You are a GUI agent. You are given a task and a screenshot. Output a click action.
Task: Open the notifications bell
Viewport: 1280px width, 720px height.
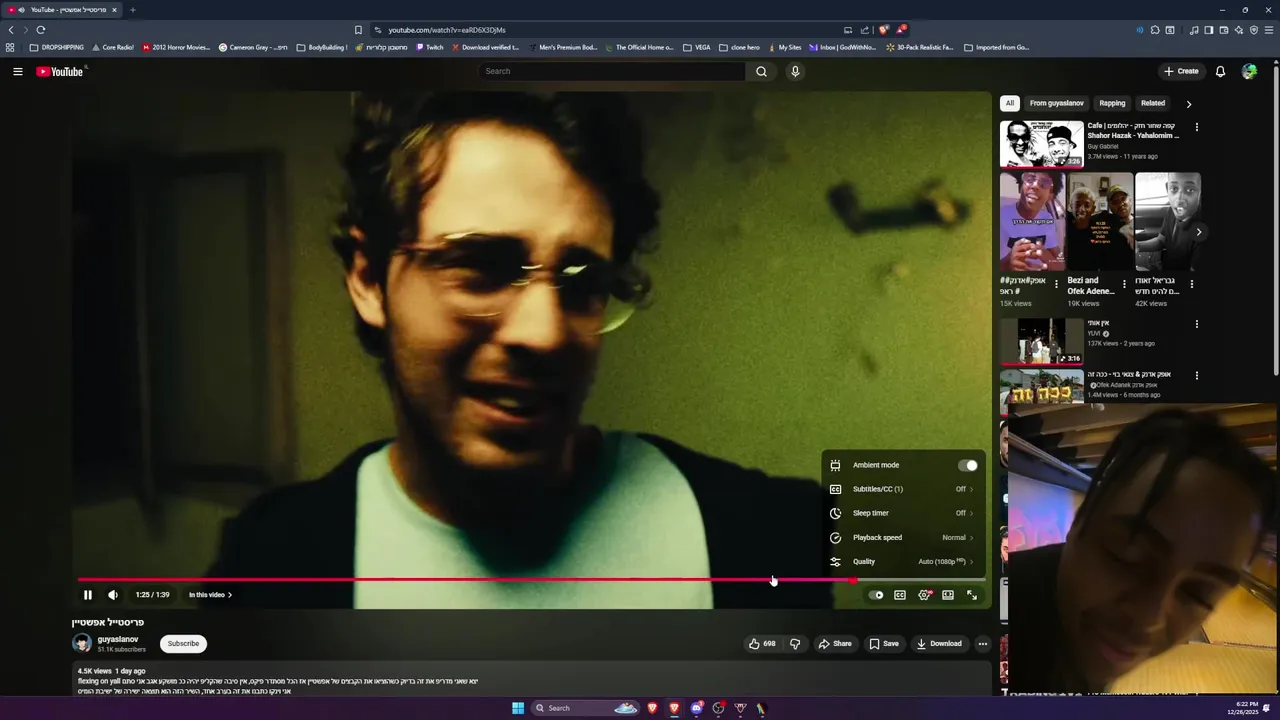point(1220,71)
